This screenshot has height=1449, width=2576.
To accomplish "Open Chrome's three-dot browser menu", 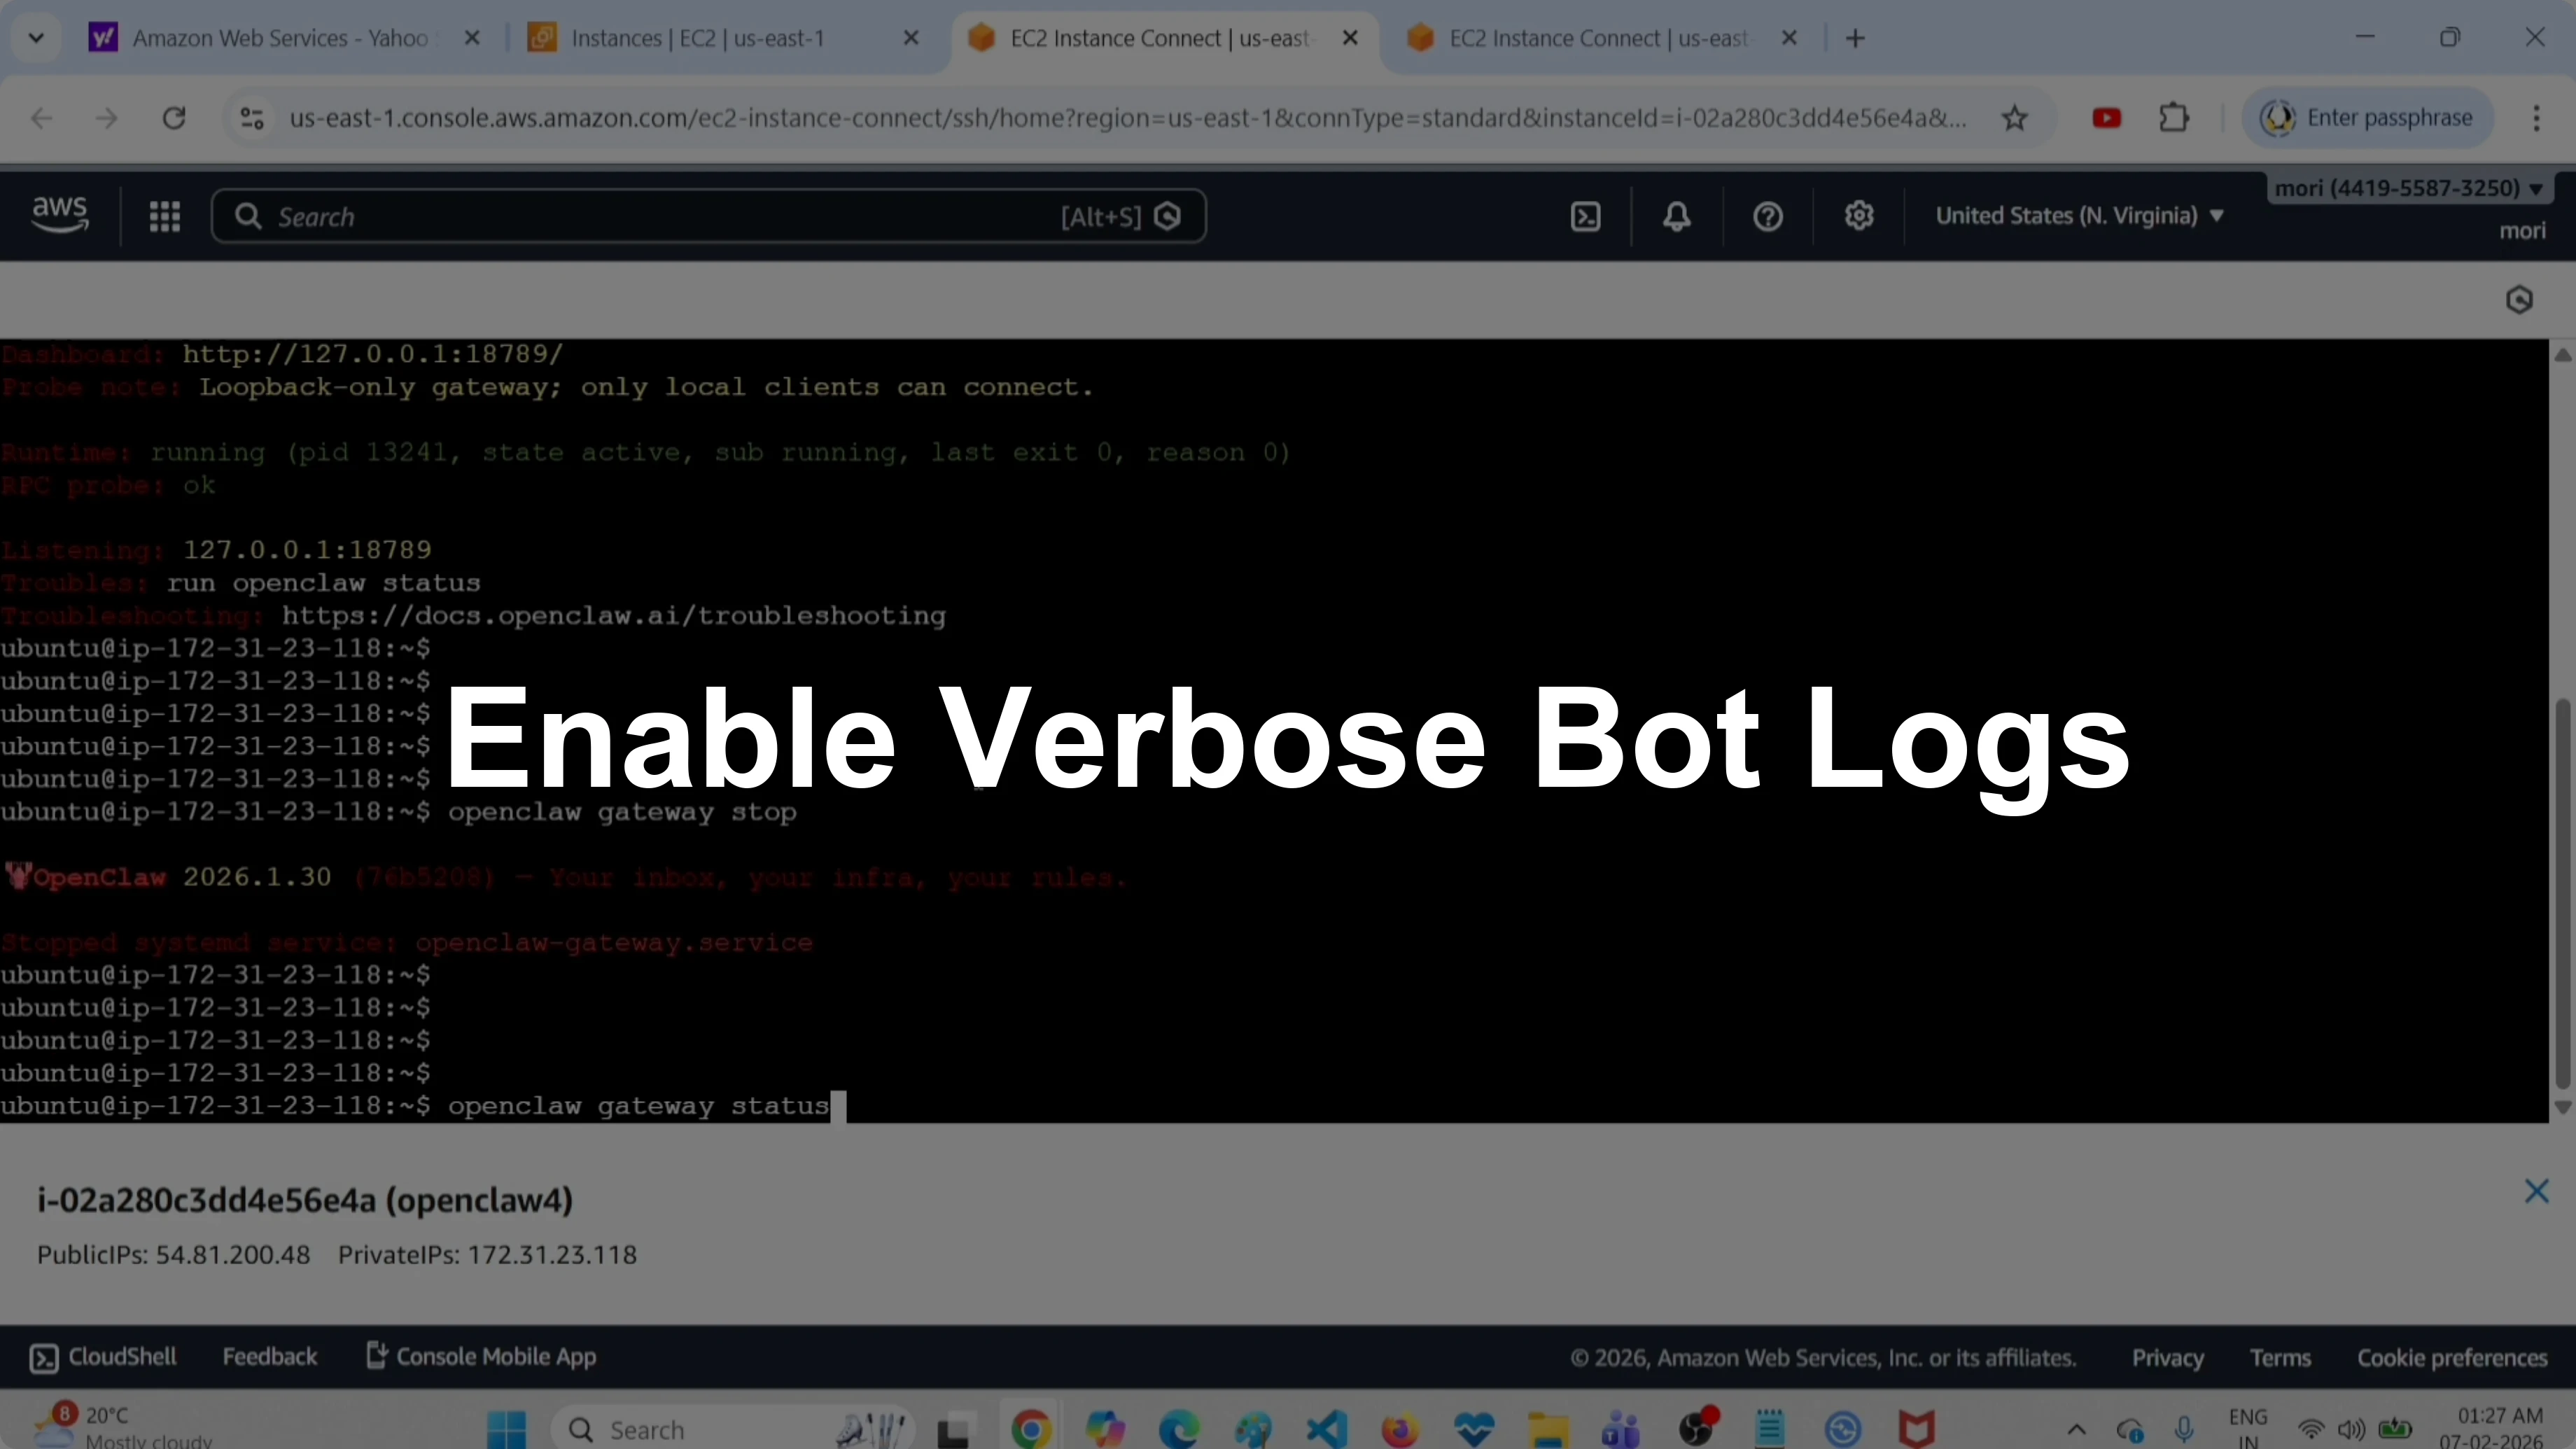I will coord(2538,117).
